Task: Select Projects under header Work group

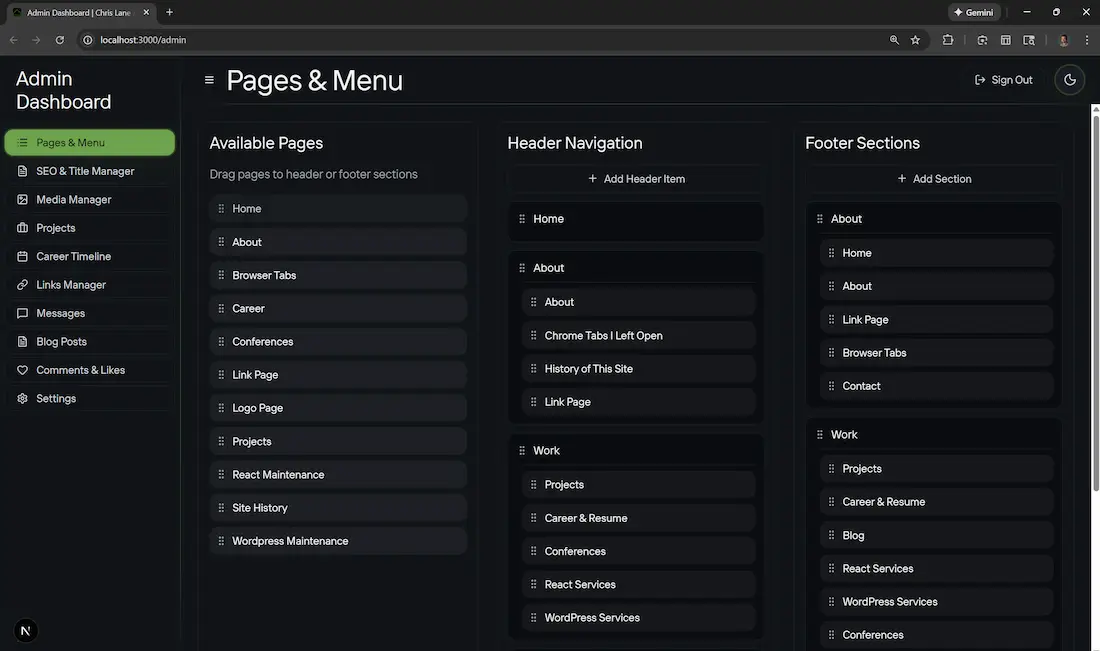Action: coord(638,485)
